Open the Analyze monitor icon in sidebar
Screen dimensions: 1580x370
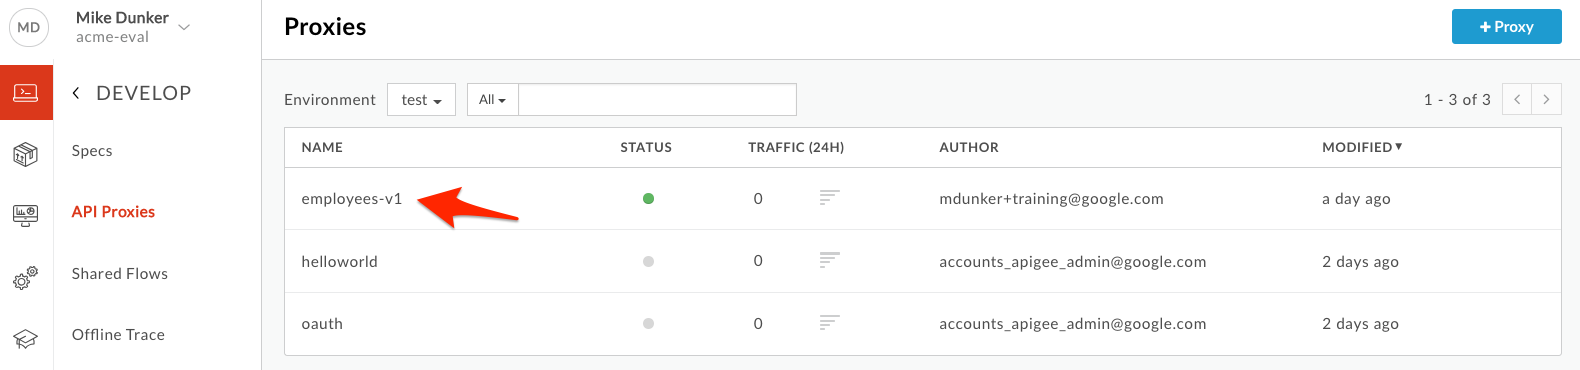tap(26, 215)
